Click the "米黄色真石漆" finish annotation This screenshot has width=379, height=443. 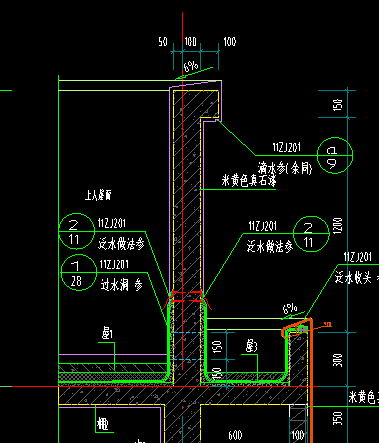coord(249,181)
